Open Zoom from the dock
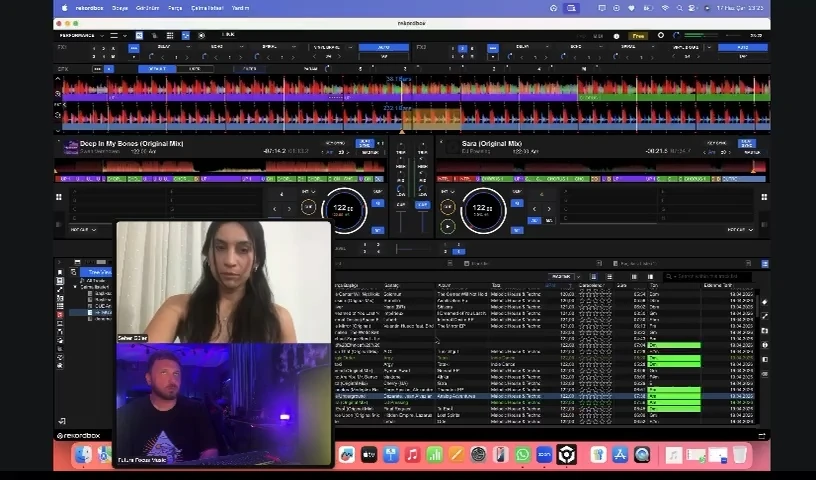 tap(544, 454)
